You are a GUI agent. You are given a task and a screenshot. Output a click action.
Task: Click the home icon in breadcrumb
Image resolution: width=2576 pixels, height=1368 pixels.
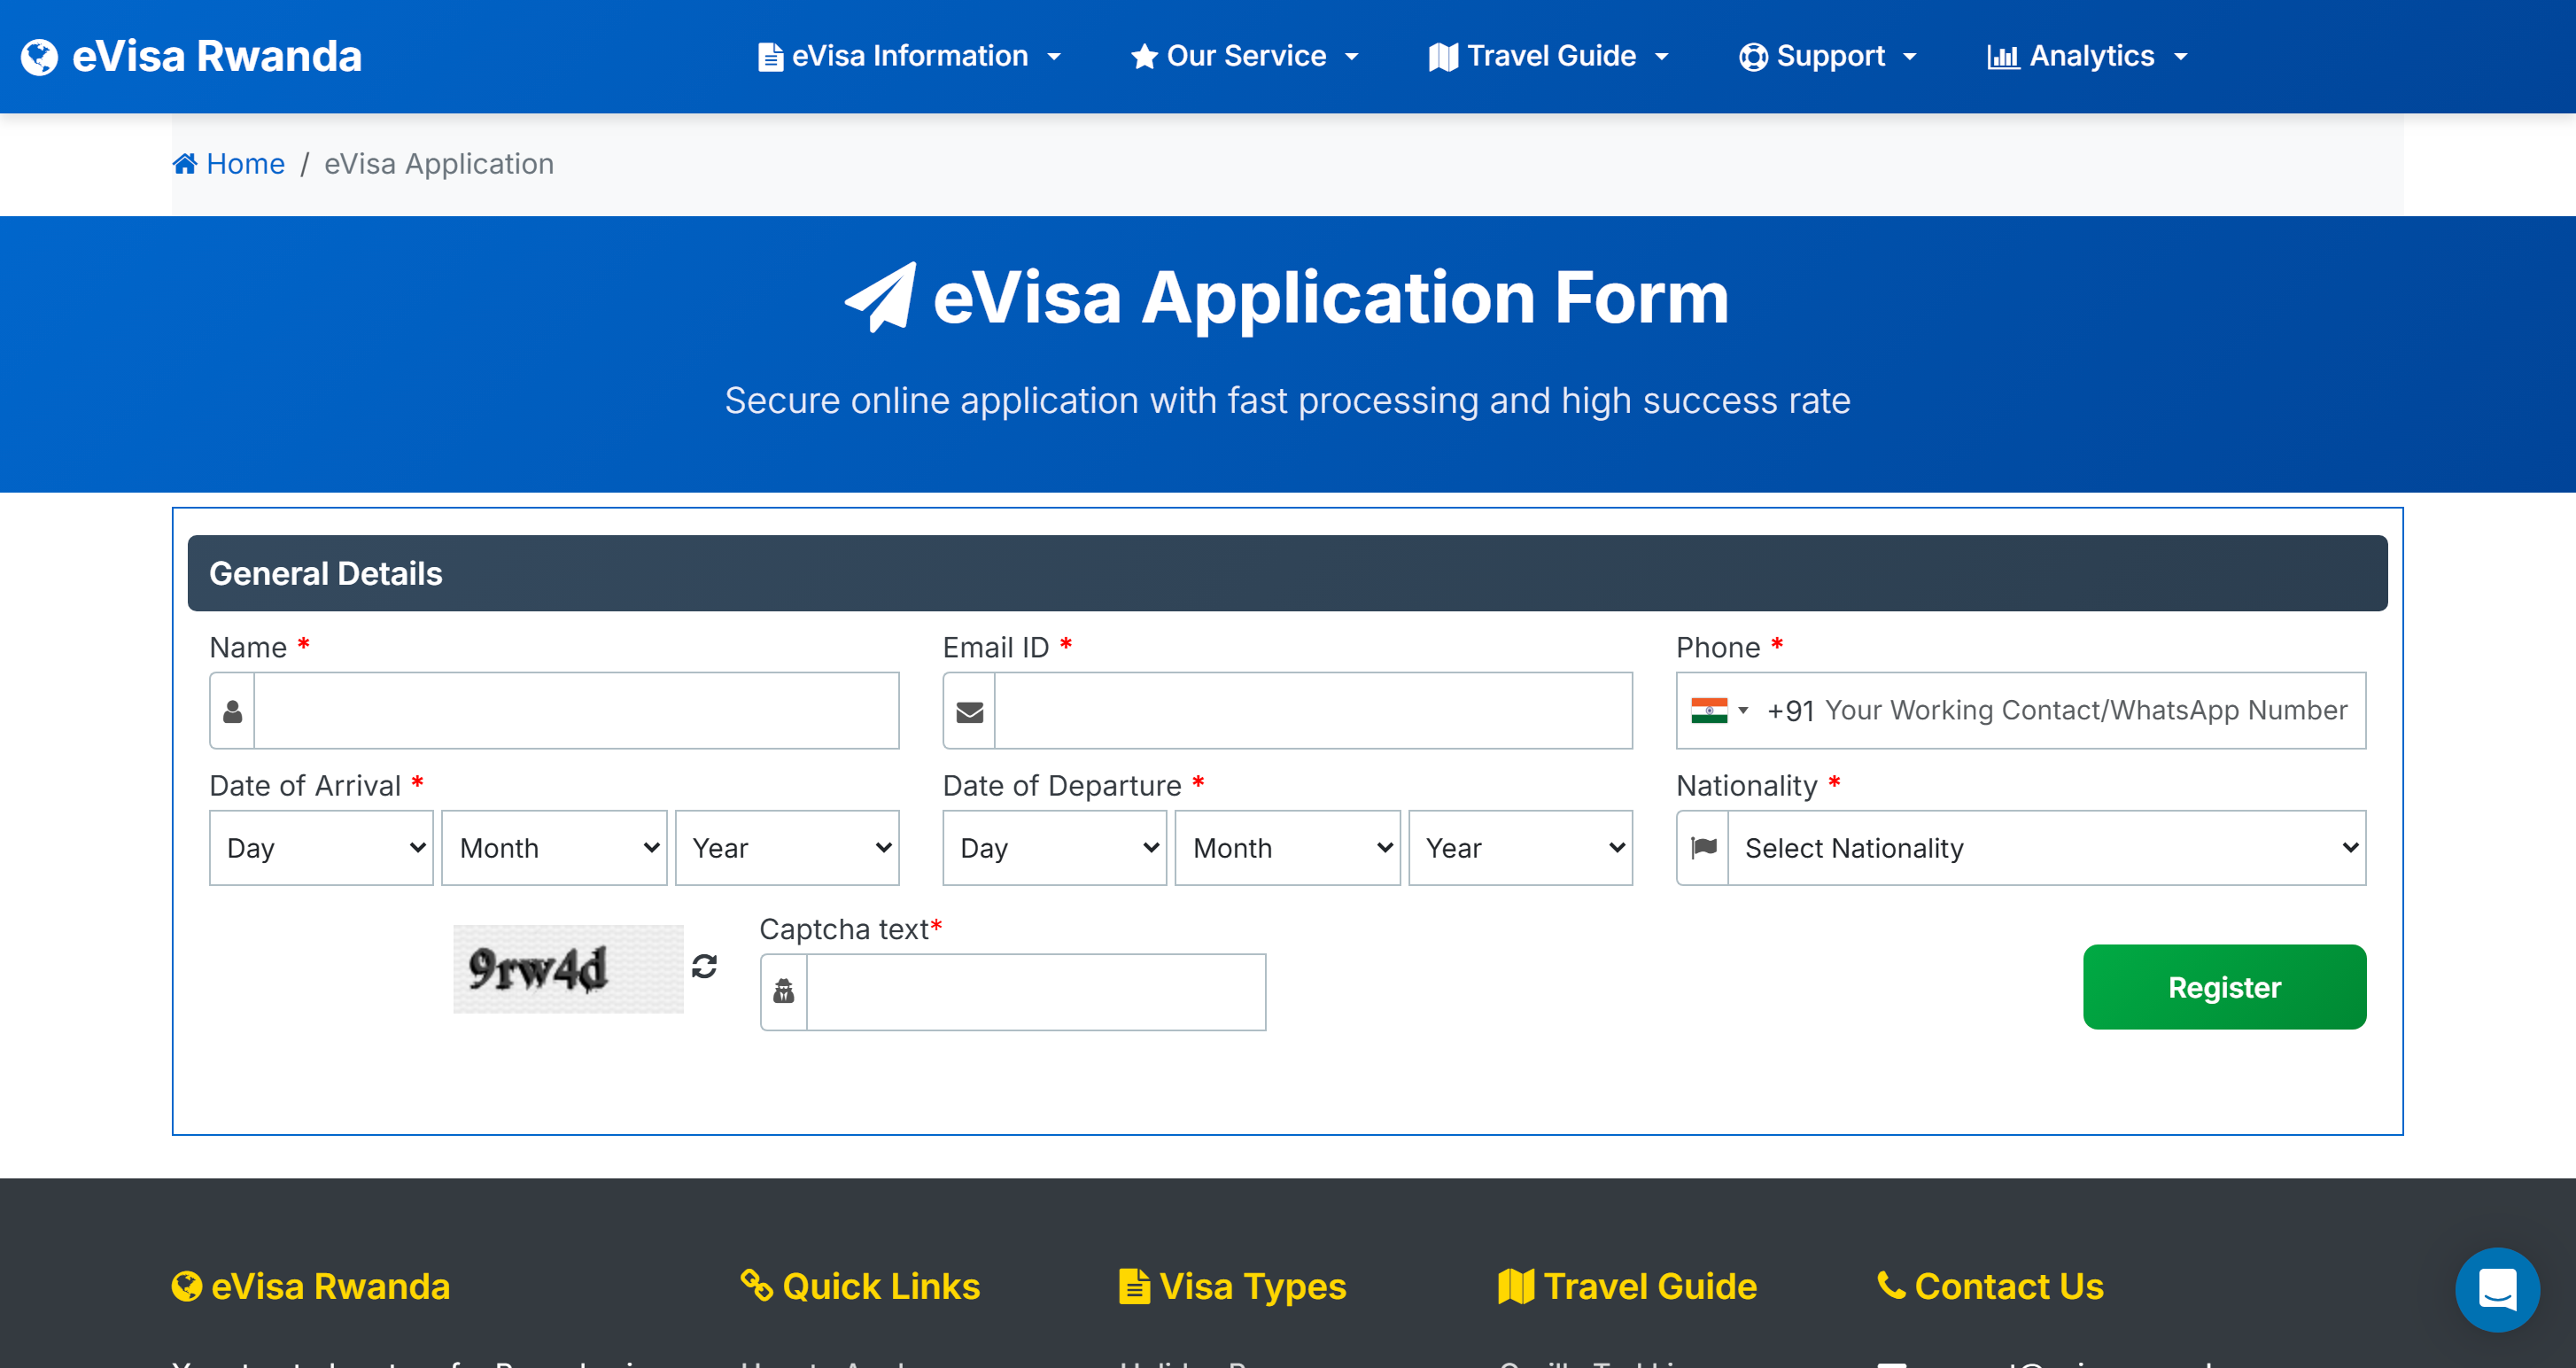tap(185, 163)
